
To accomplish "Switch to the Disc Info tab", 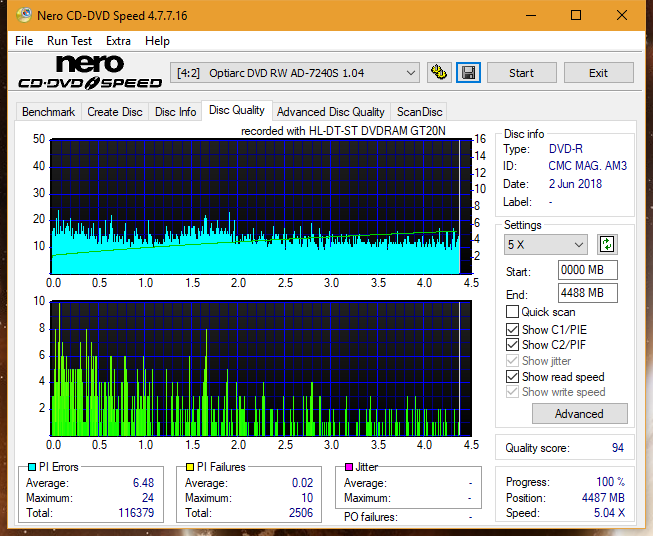I will point(175,112).
